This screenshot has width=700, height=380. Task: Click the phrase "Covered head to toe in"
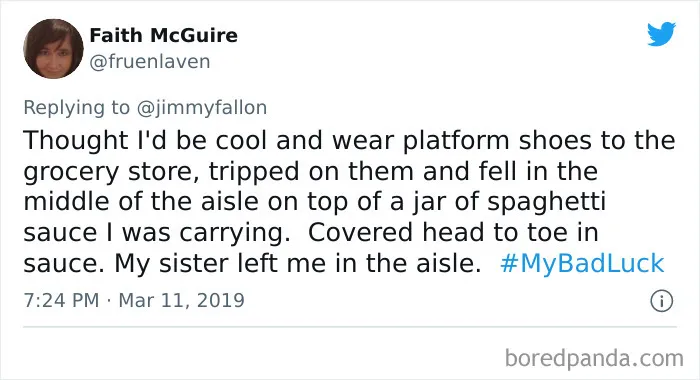coord(453,232)
